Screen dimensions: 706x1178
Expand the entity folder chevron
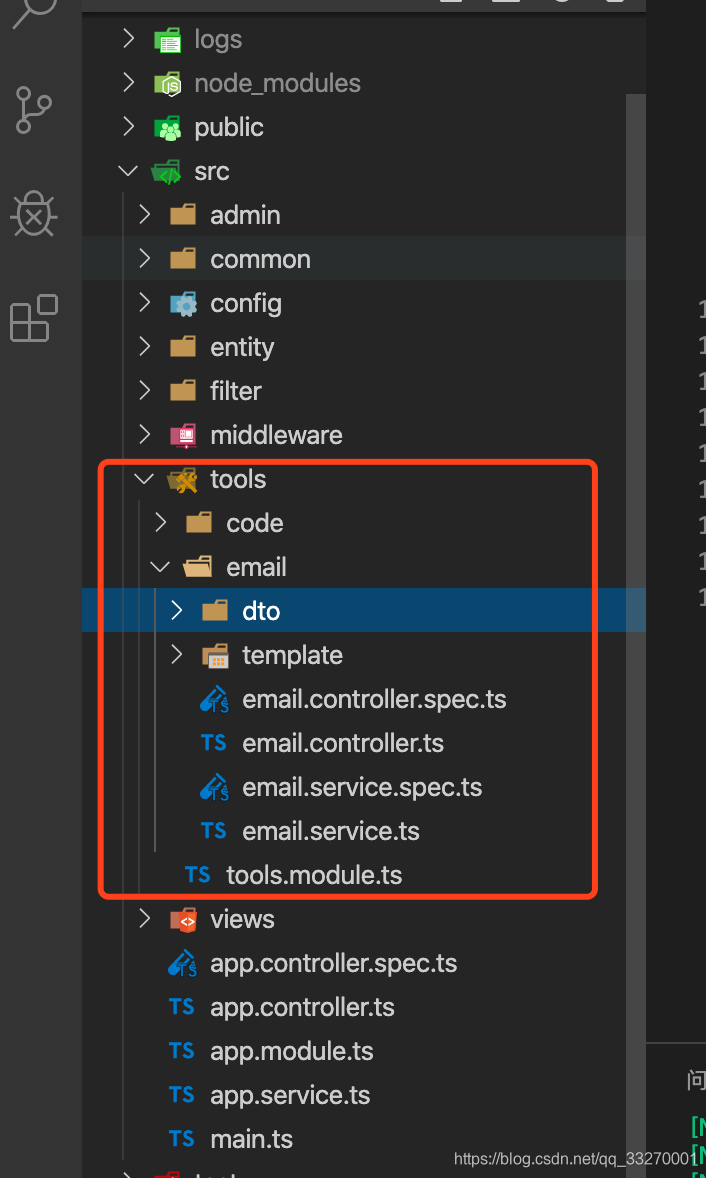pos(144,347)
